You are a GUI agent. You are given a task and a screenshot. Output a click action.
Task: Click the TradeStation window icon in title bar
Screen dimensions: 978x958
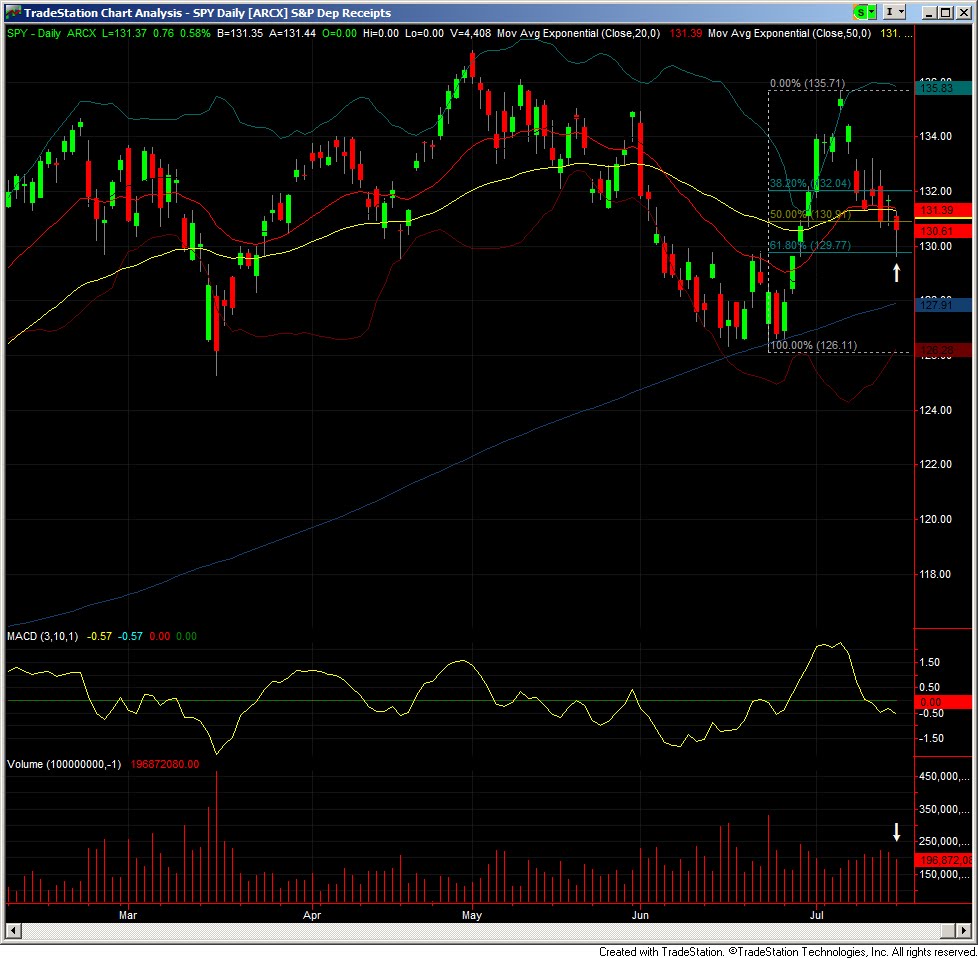tap(13, 12)
